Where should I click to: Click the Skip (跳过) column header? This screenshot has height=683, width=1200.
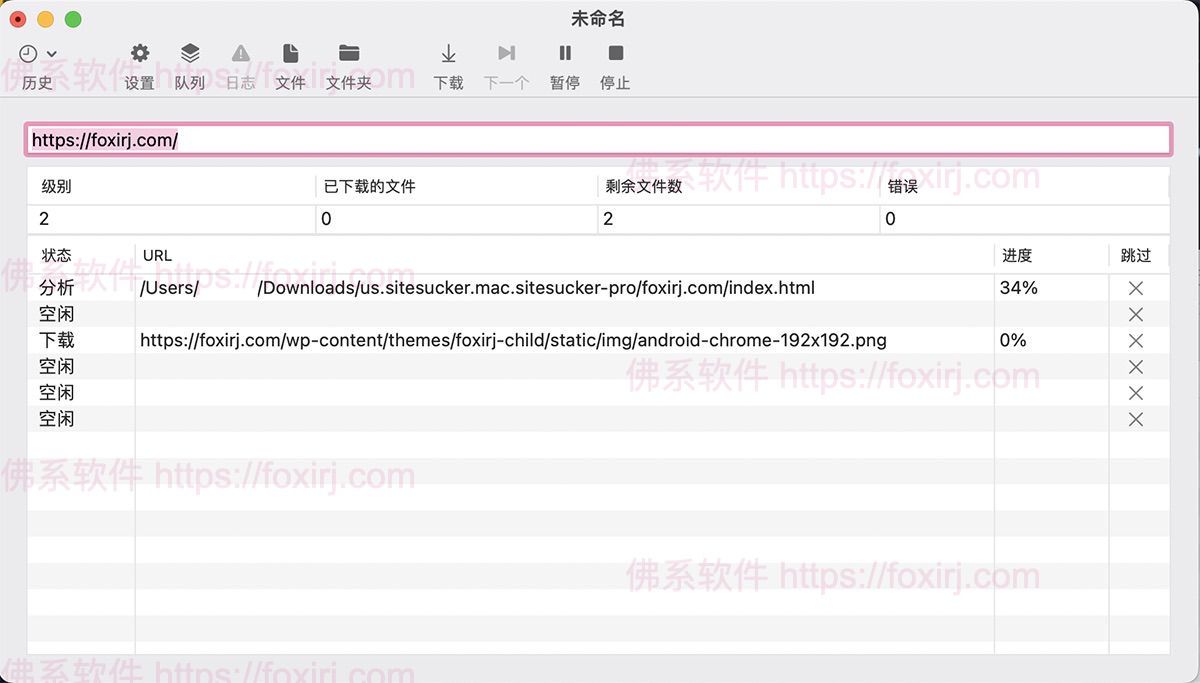pos(1136,256)
